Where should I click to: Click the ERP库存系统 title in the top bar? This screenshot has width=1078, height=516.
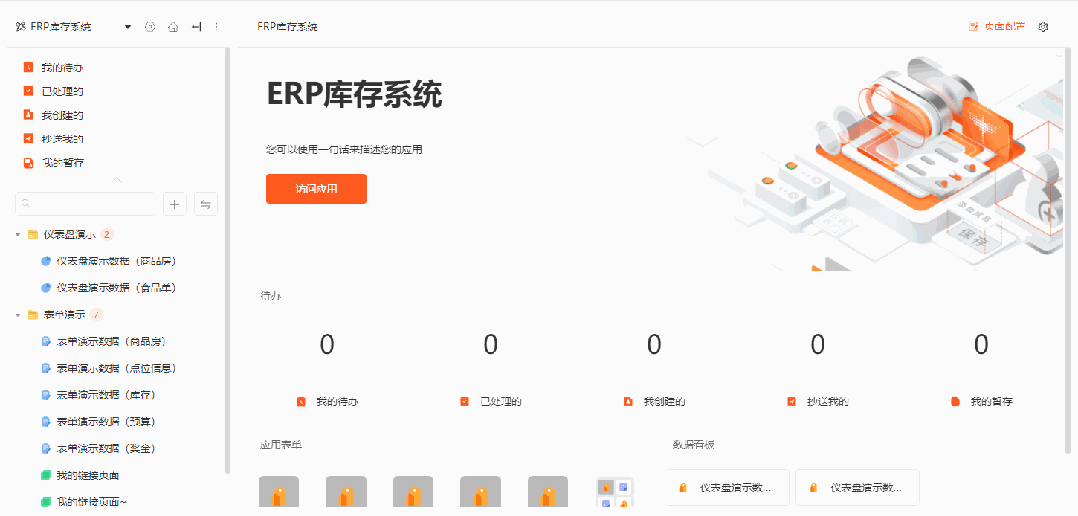(x=287, y=27)
